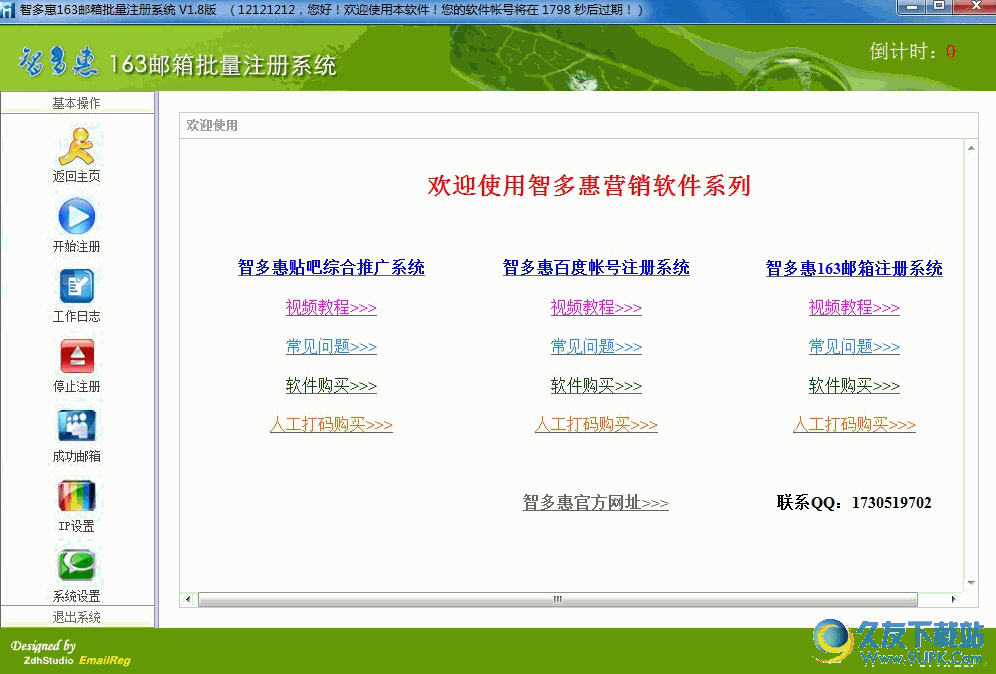The image size is (996, 674).
Task: Open the IP设置 colorful icon
Action: click(x=76, y=495)
